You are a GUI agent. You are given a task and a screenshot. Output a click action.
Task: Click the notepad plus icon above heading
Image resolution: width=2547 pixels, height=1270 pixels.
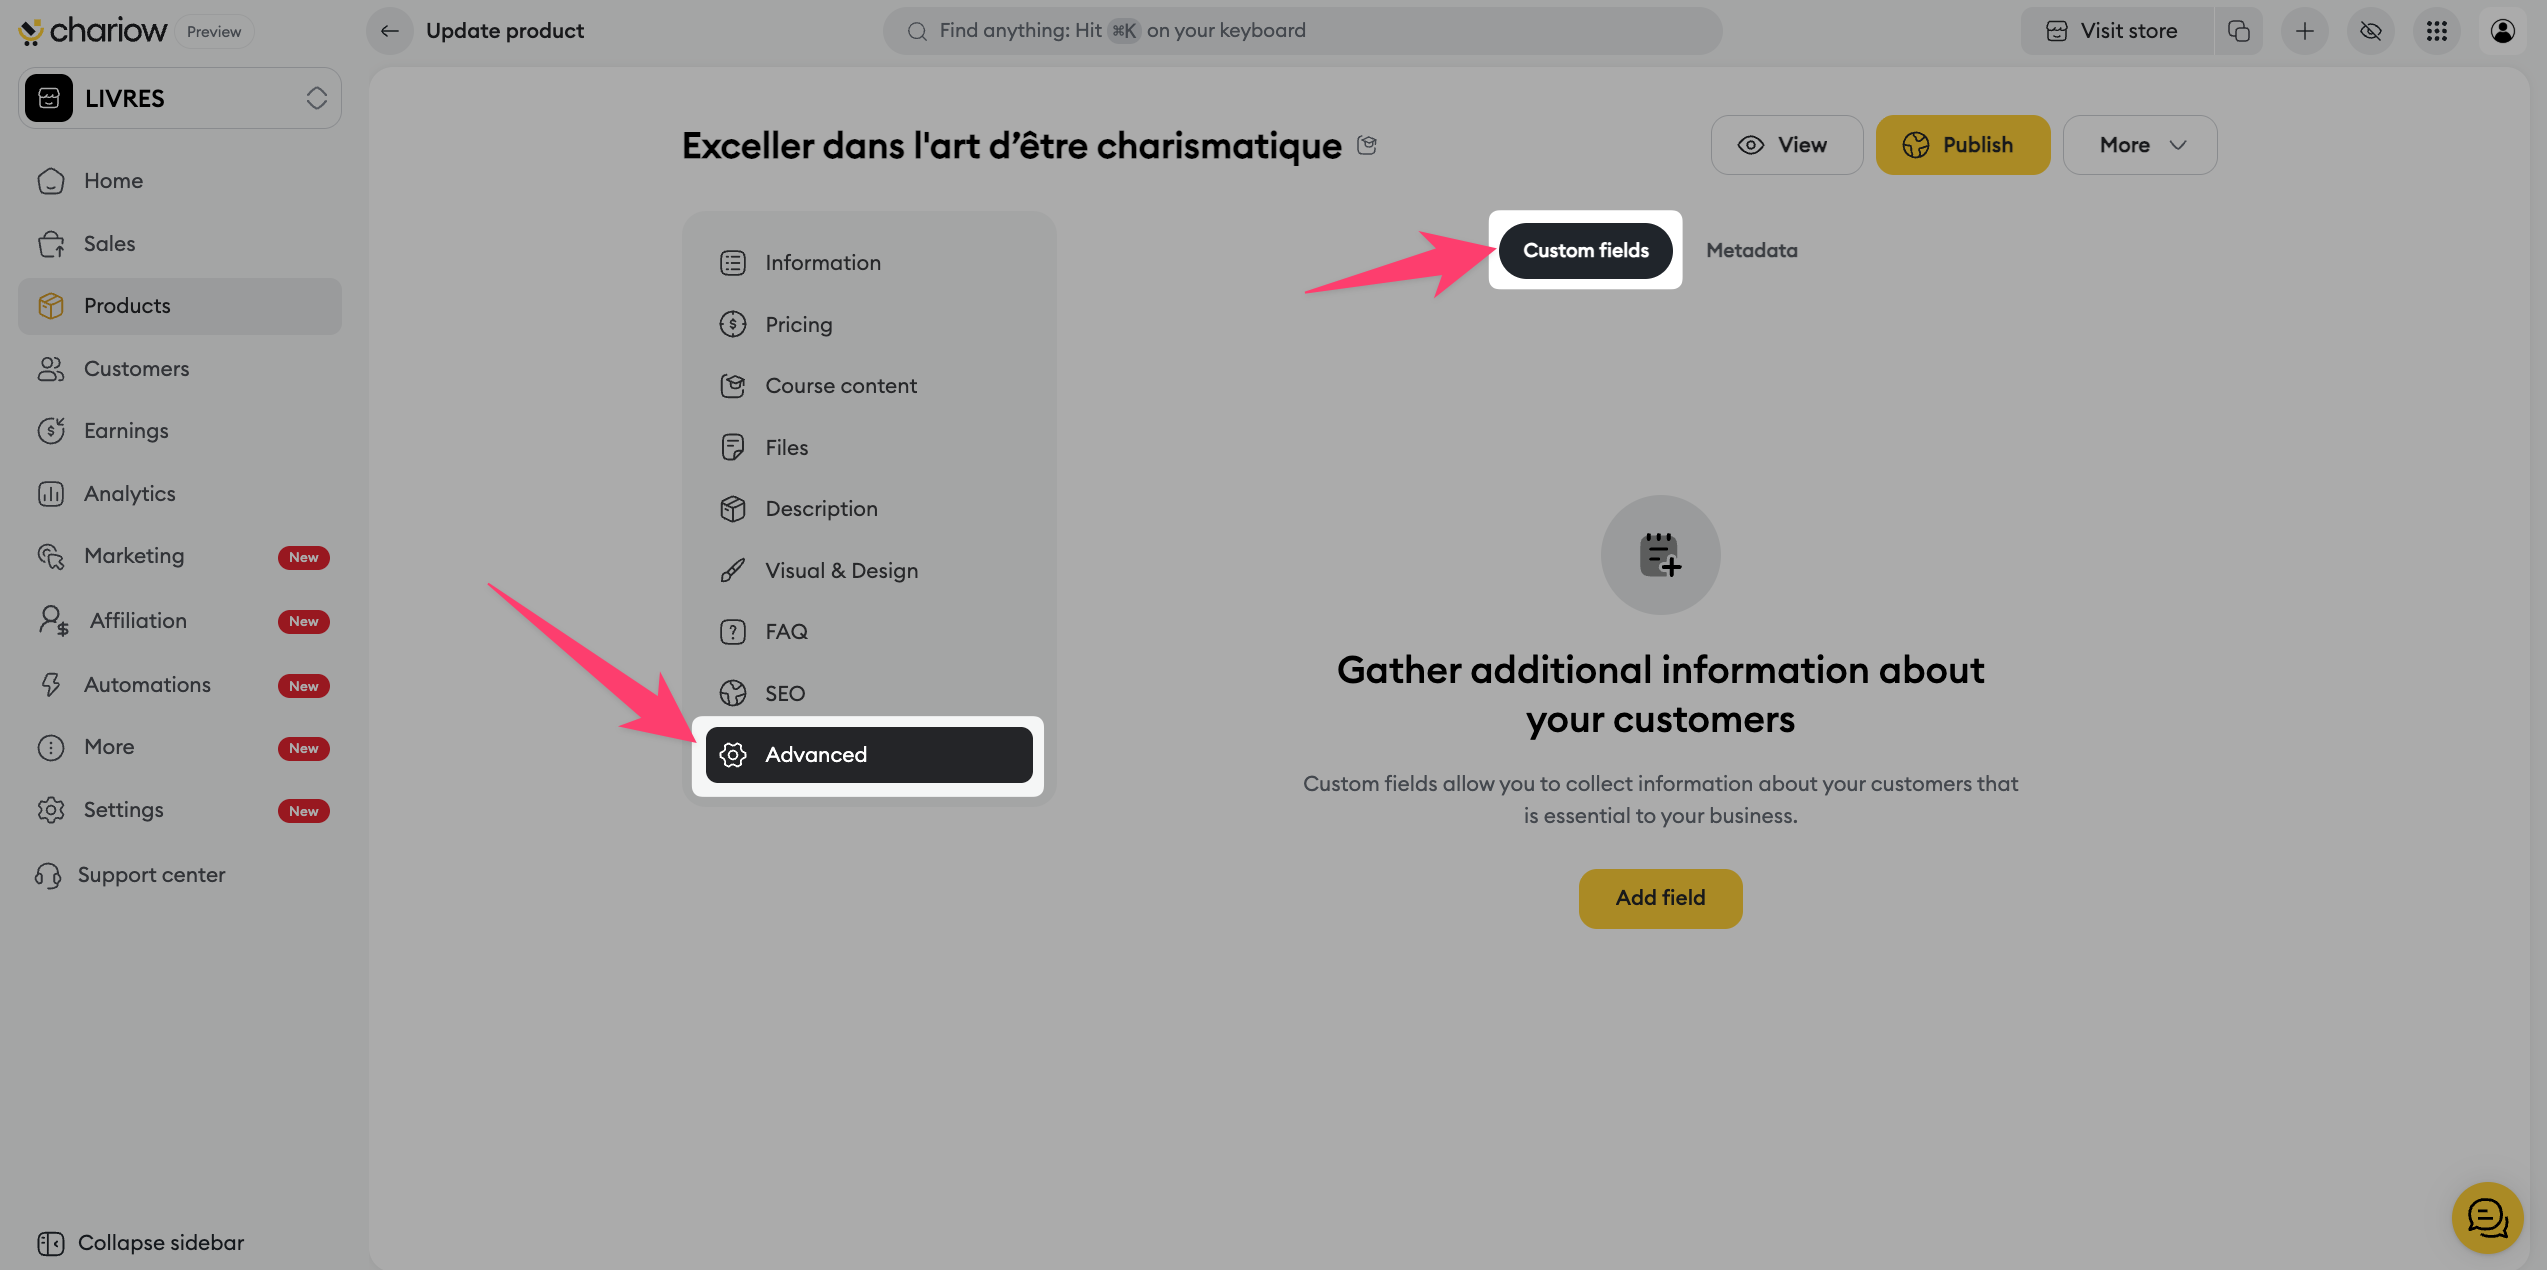pyautogui.click(x=1660, y=554)
